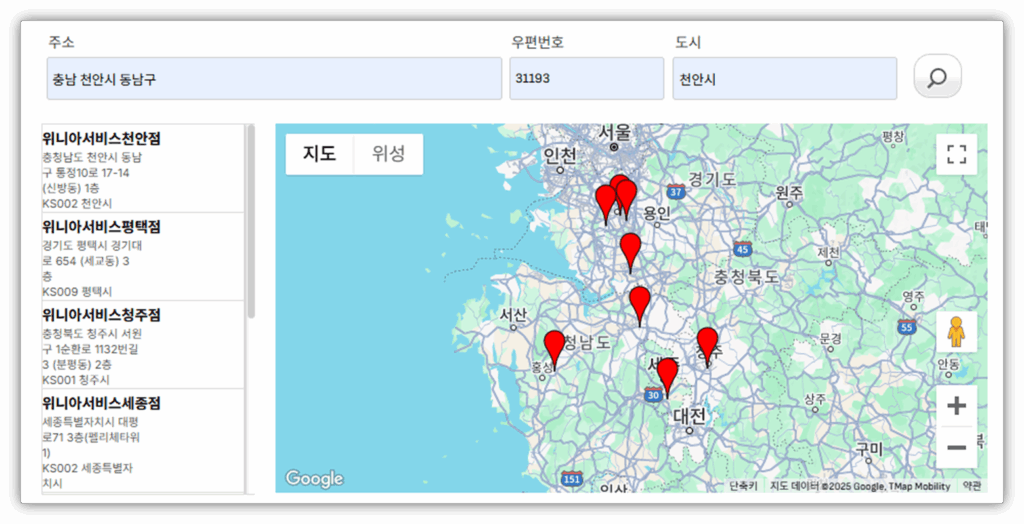This screenshot has height=524, width=1024.
Task: Click the 구미 label on the map
Action: pos(869,450)
